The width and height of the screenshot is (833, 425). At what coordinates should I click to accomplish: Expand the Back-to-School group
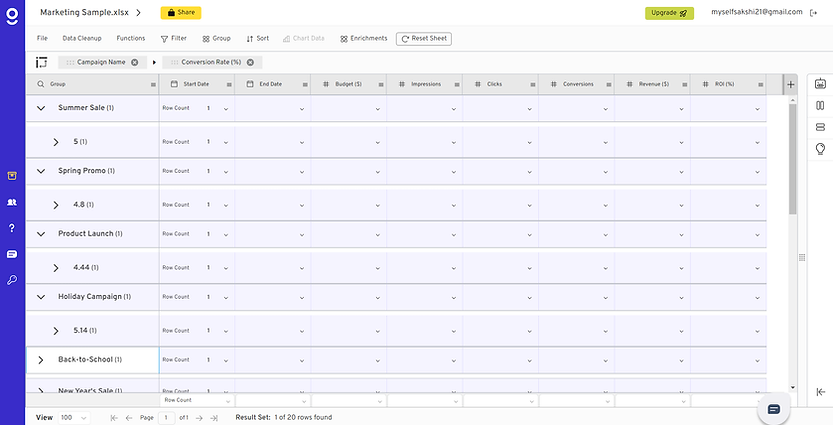pyautogui.click(x=41, y=359)
